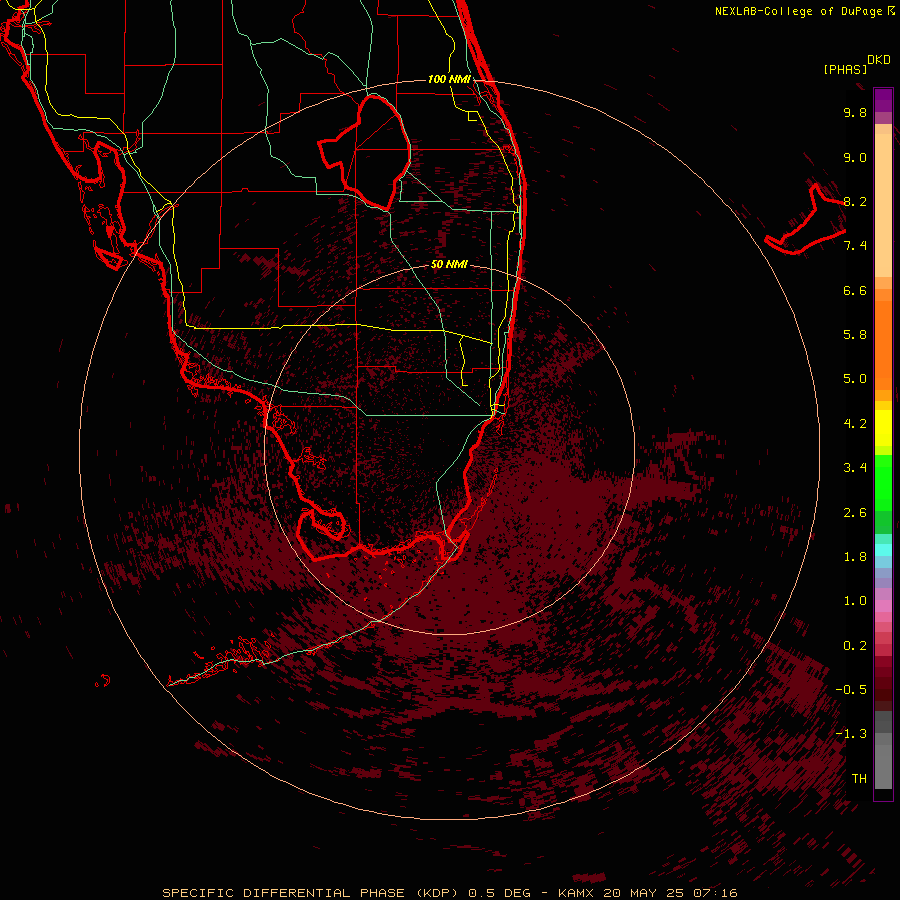Click the 1.8 colorbar scale value

coord(855,557)
